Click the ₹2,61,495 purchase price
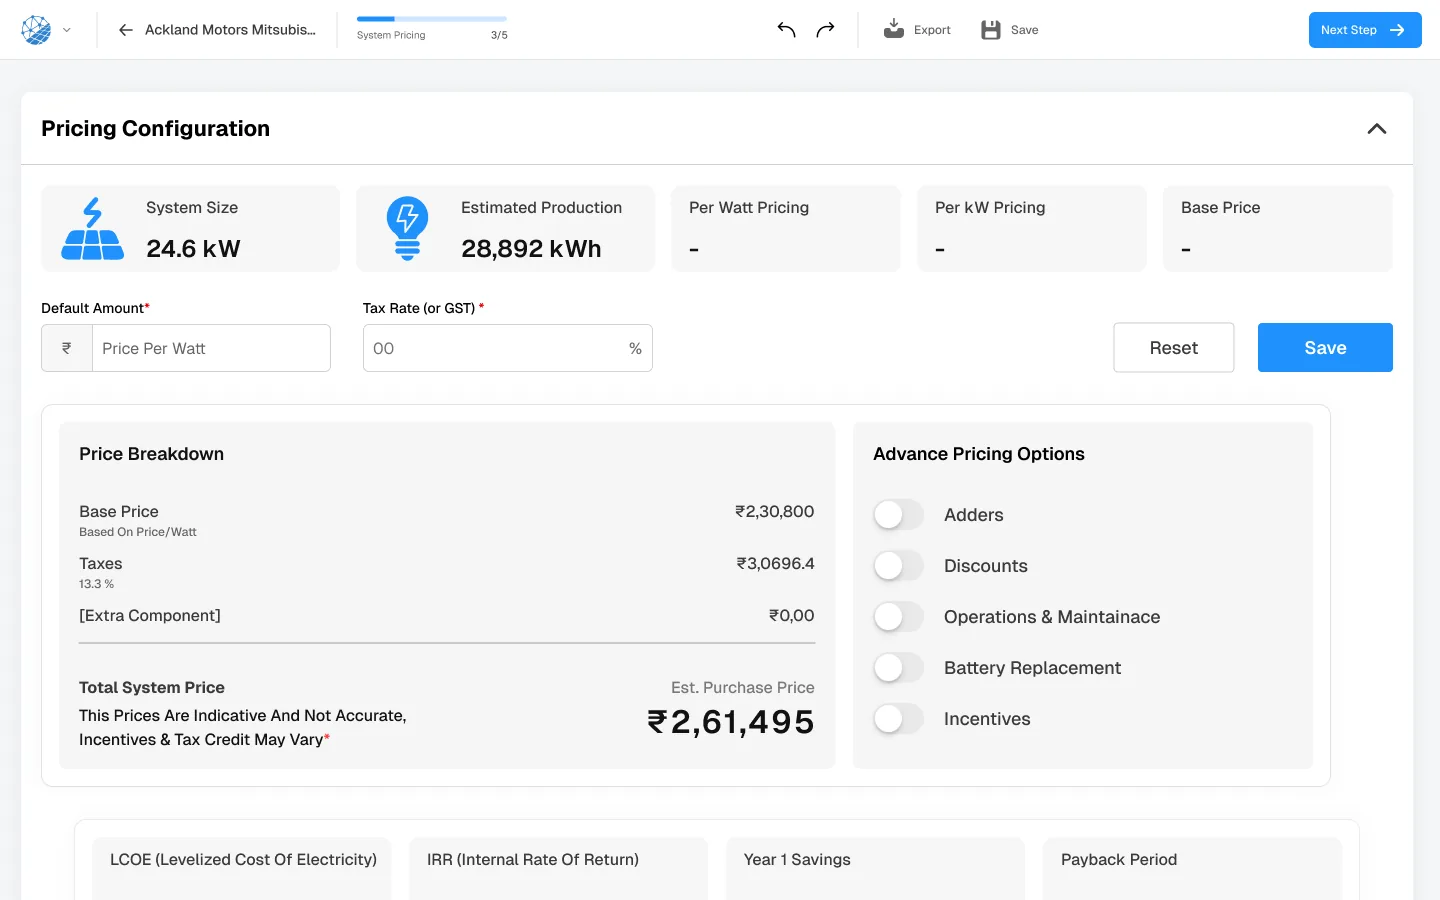The width and height of the screenshot is (1440, 900). pyautogui.click(x=731, y=722)
